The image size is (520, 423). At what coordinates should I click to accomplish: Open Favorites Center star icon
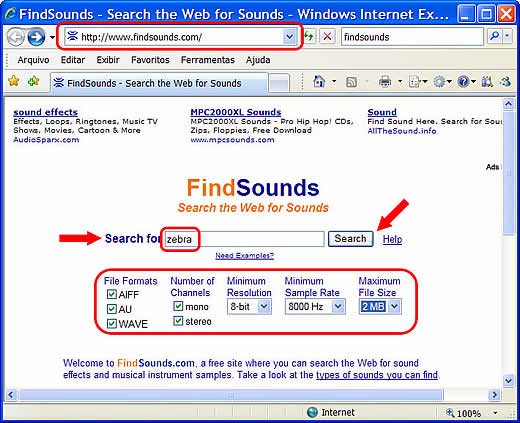click(x=14, y=81)
